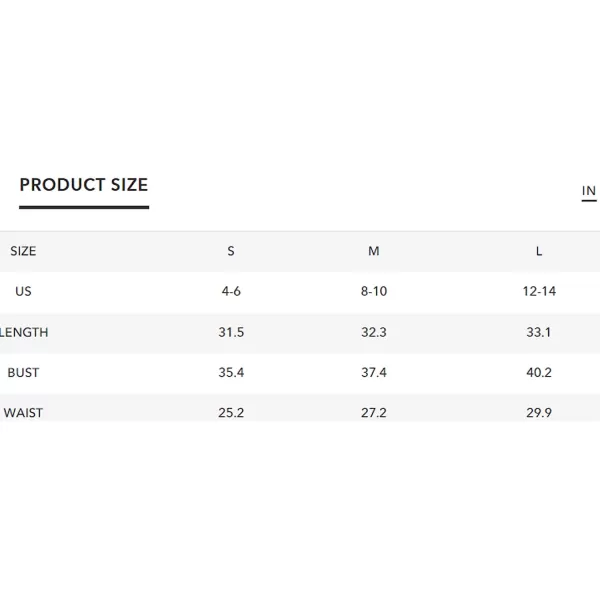This screenshot has height=600, width=600.
Task: Select the US size 8-10 cell
Action: click(x=374, y=292)
